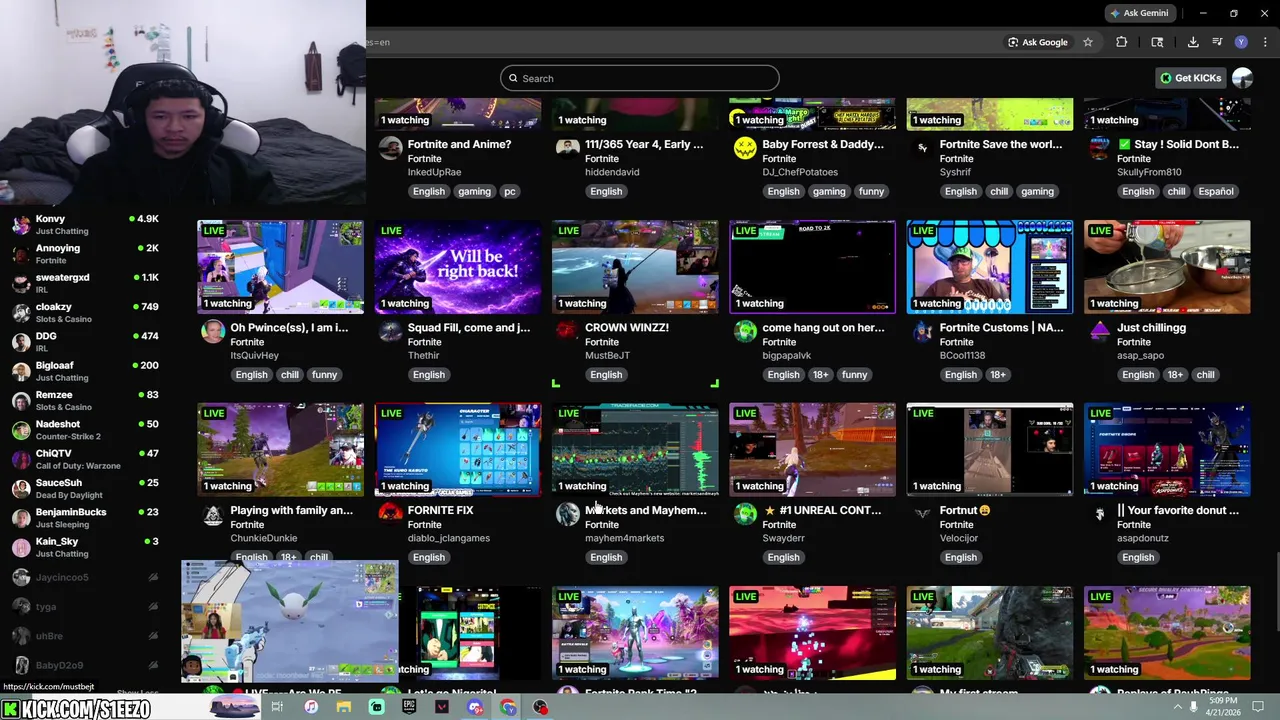Click the pc tag under InkedUpRae
This screenshot has width=1280, height=720.
click(x=510, y=191)
